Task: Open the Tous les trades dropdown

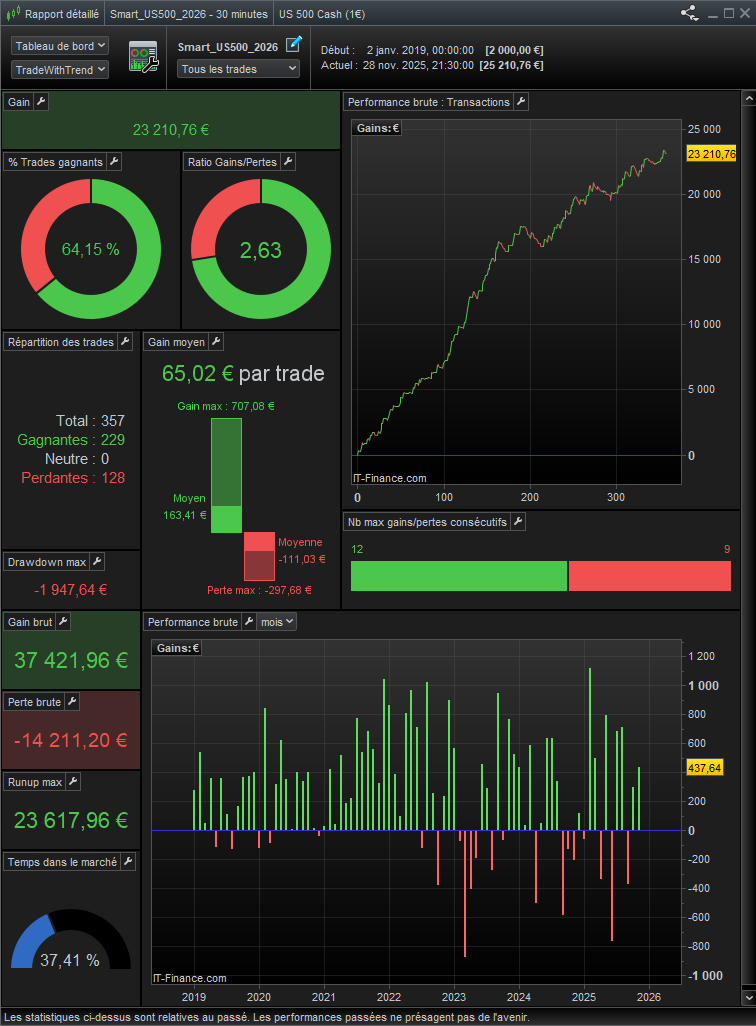Action: click(x=238, y=69)
